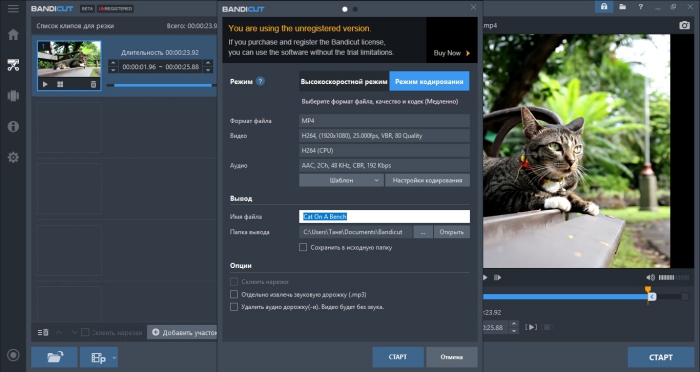Click the end trim handle on timeline

(652, 297)
